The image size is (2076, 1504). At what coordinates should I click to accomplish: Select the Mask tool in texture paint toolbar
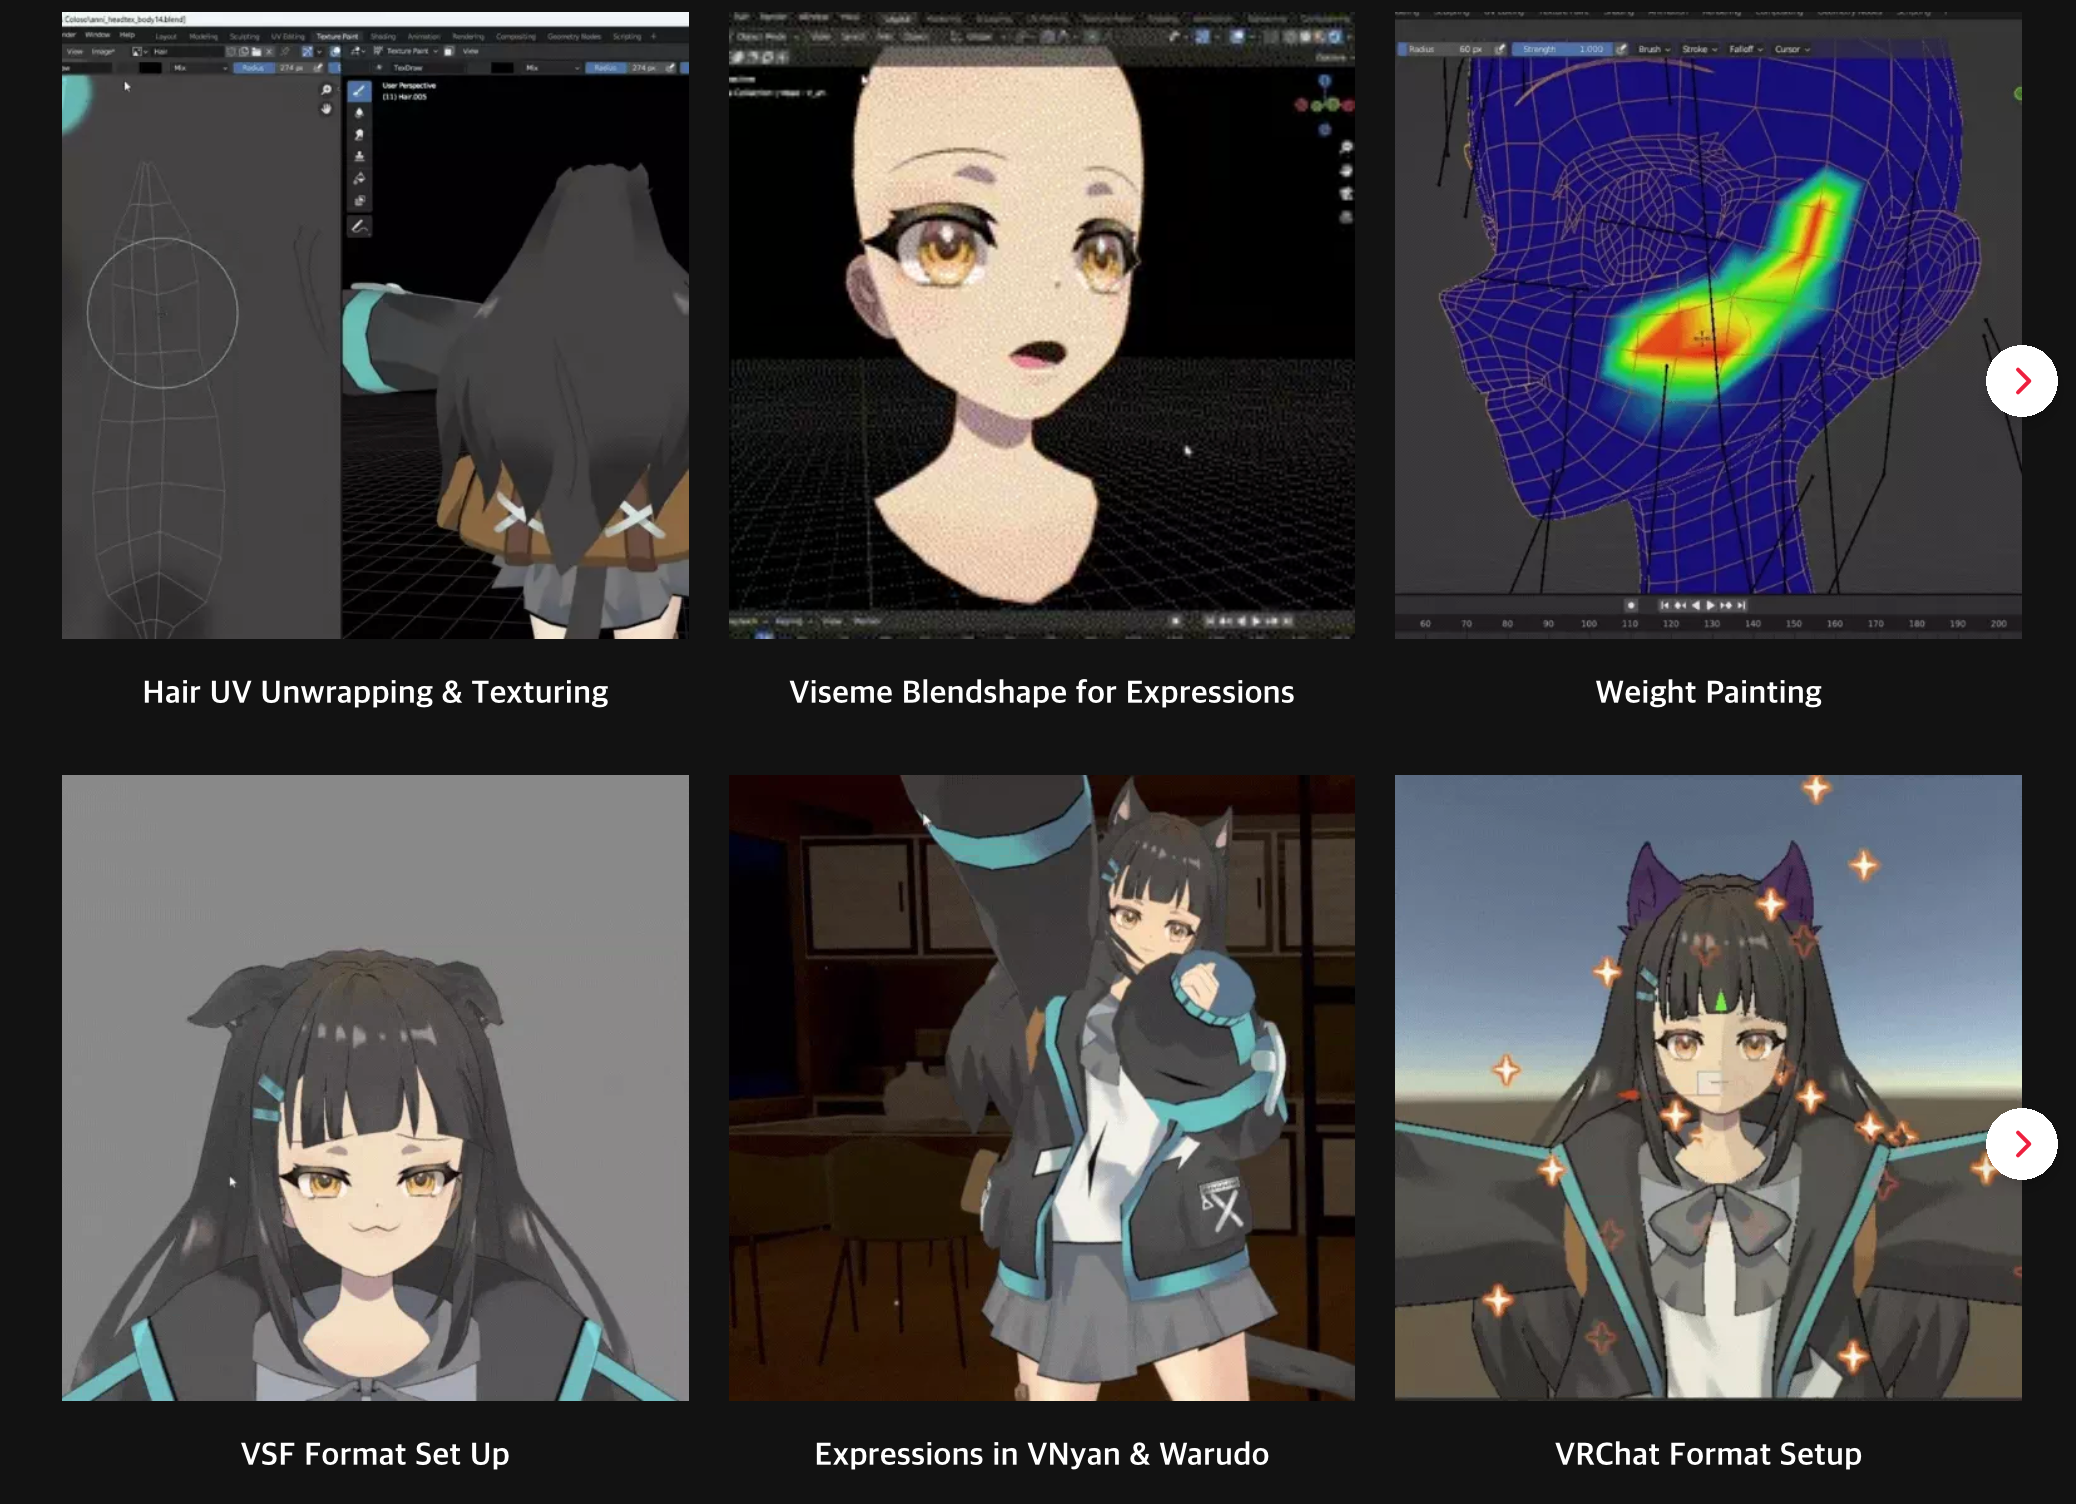point(359,200)
